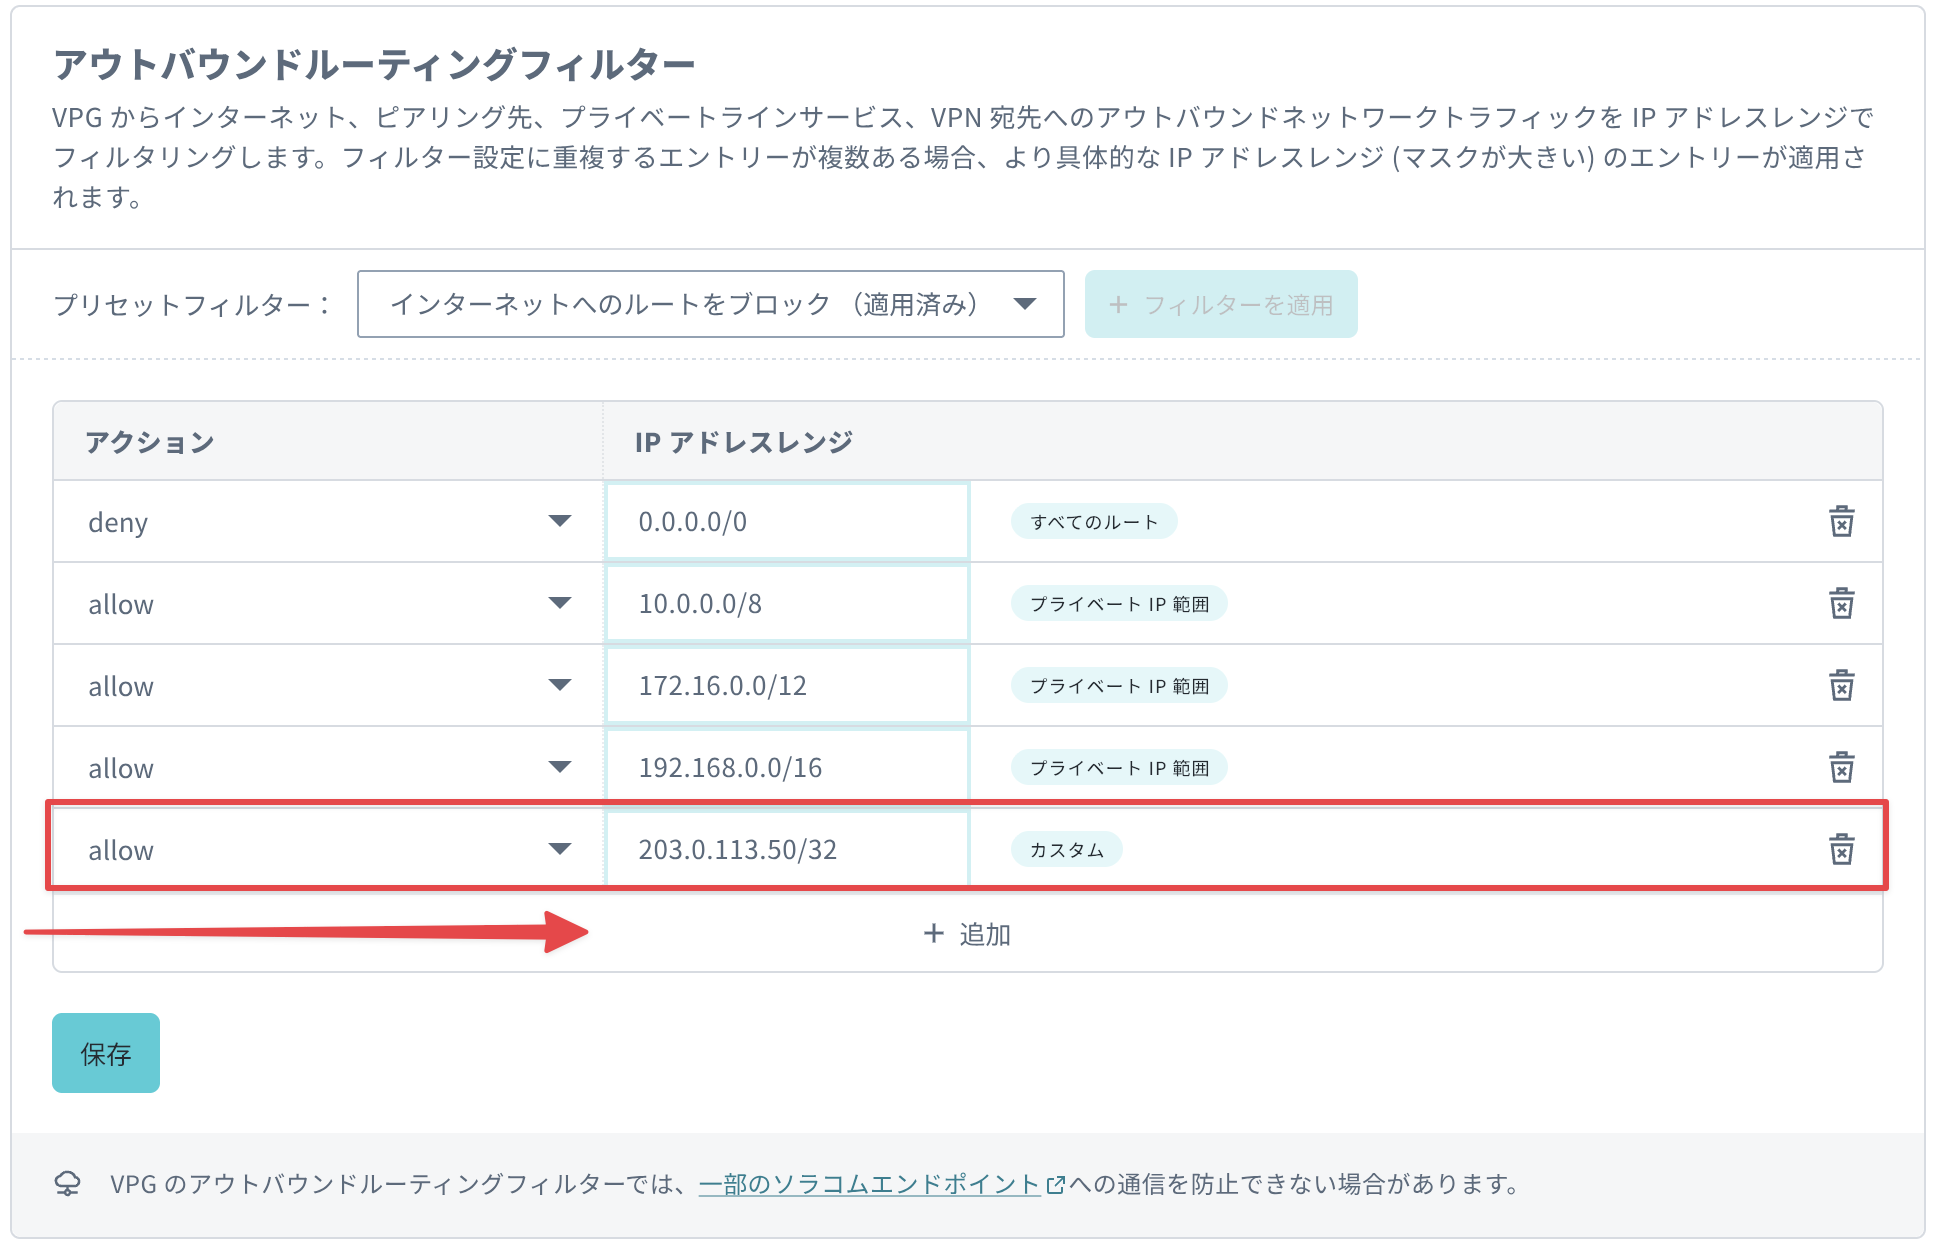Image resolution: width=1936 pixels, height=1248 pixels.
Task: Click the 0.0.0.0/0 IP range field
Action: [786, 522]
